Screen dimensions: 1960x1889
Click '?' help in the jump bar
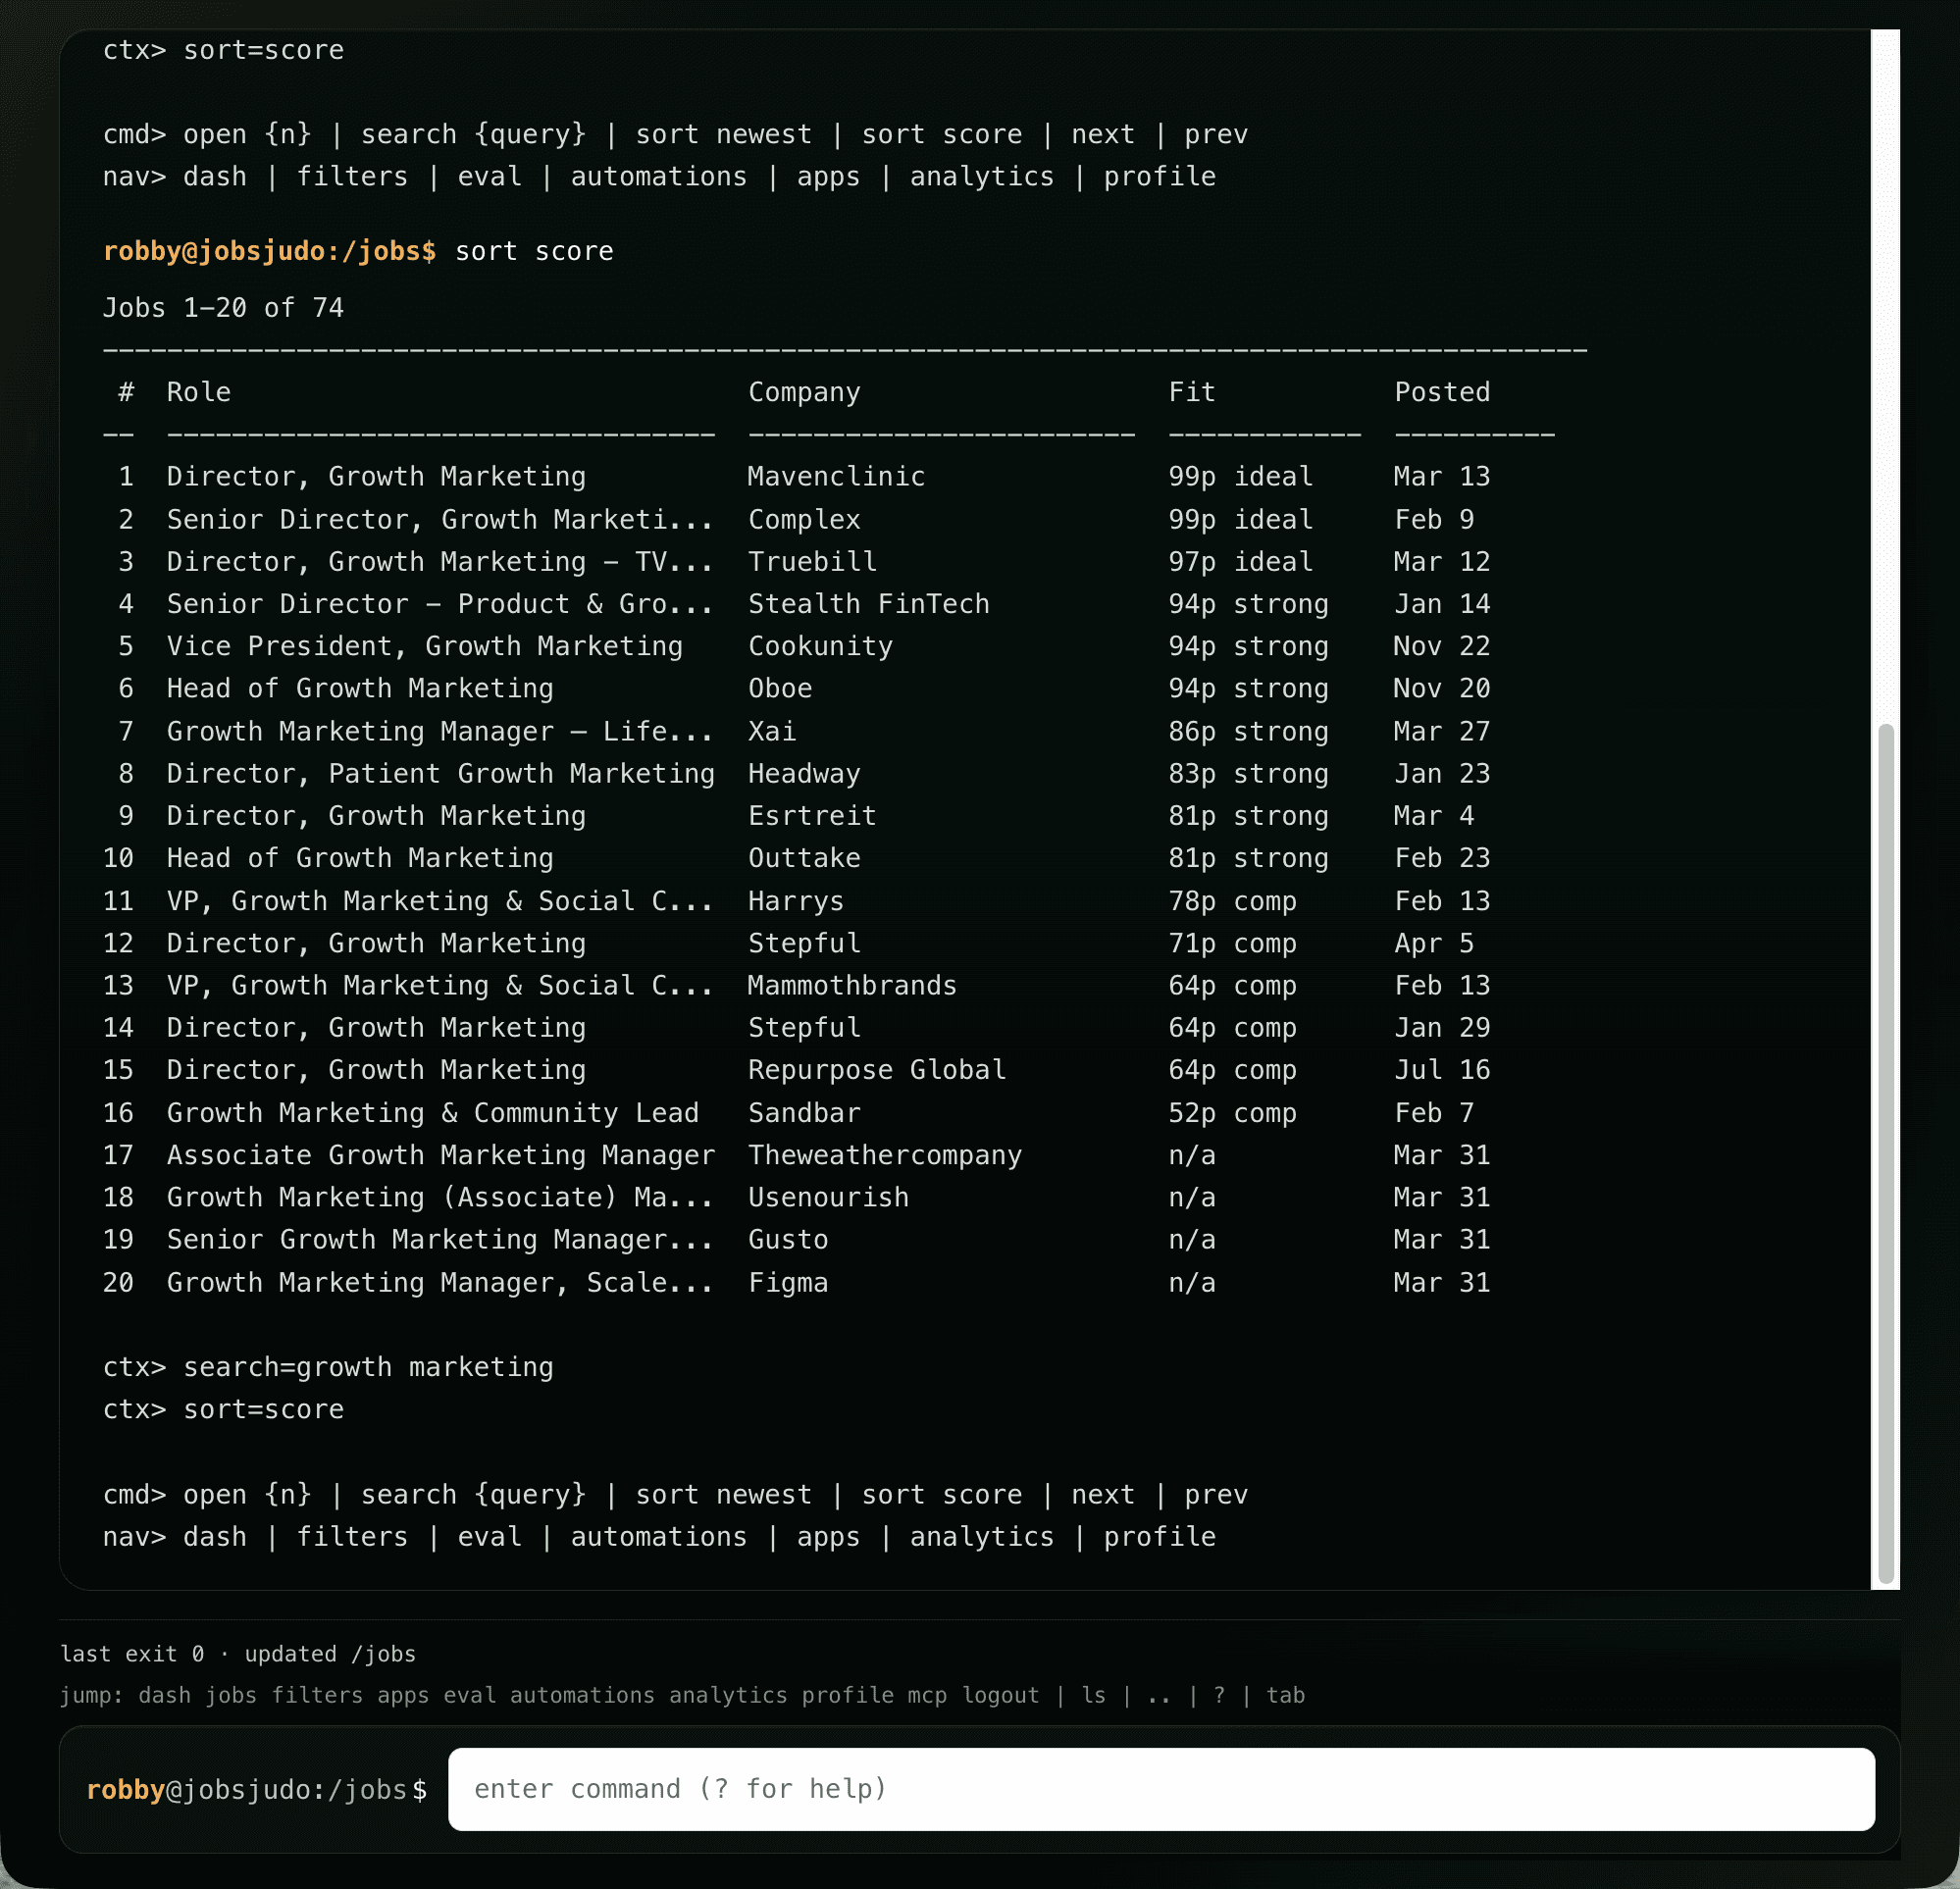pyautogui.click(x=1219, y=1695)
